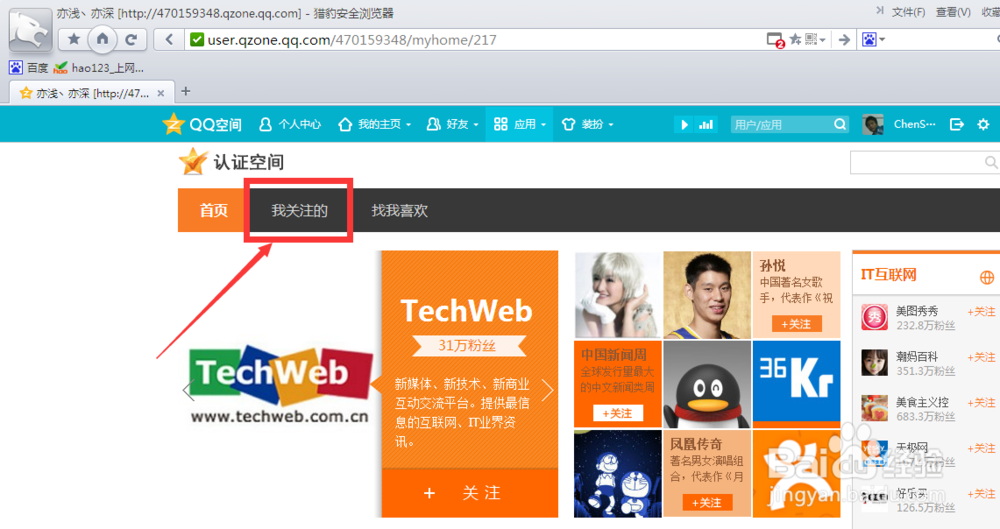Image resolution: width=1000 pixels, height=529 pixels.
Task: Open the Doraemon cartoon tile
Action: click(617, 473)
